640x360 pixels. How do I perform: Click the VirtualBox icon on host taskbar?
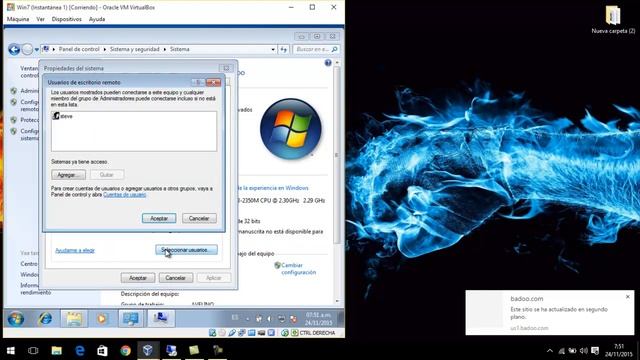(148, 350)
